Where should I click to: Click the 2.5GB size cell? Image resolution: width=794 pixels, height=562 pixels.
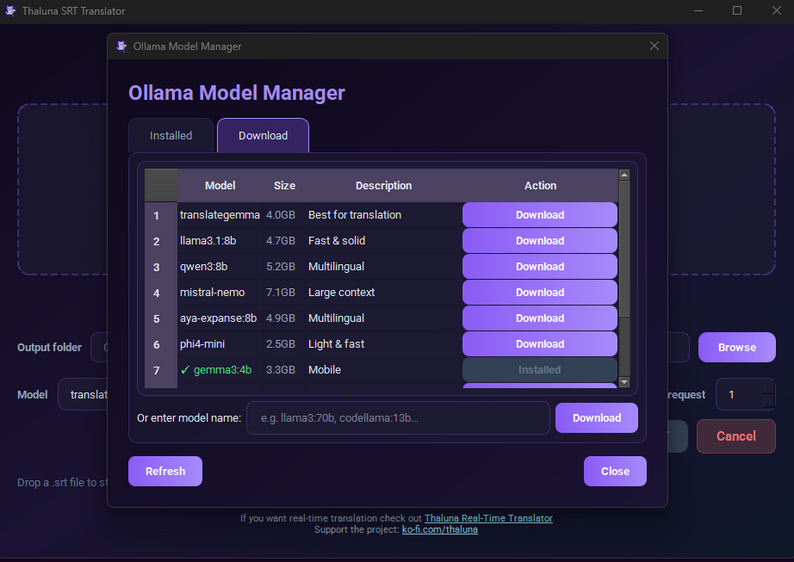tap(284, 344)
